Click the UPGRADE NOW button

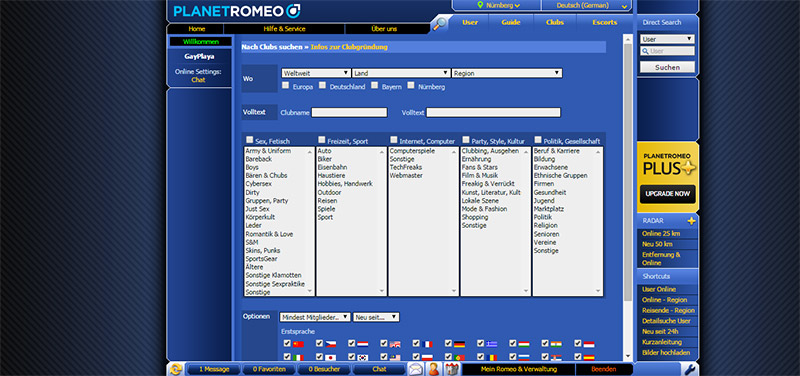(x=667, y=194)
